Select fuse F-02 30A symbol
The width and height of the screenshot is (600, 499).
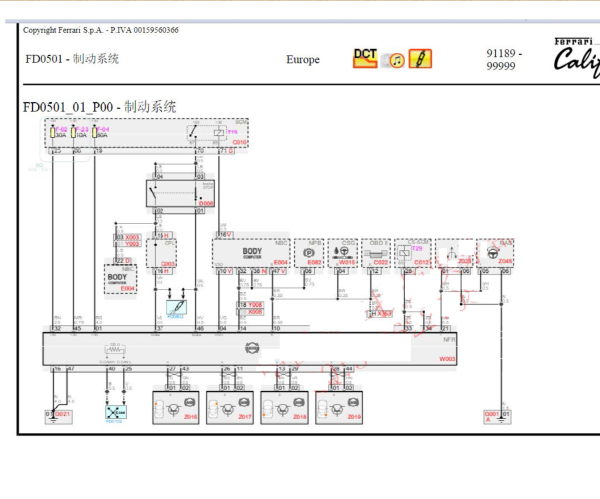tap(52, 132)
